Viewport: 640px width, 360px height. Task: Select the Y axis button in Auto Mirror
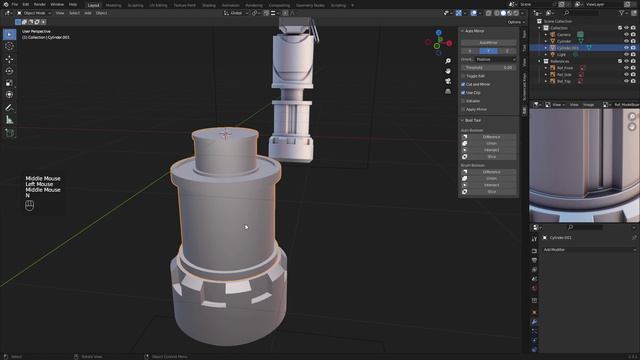(x=489, y=51)
